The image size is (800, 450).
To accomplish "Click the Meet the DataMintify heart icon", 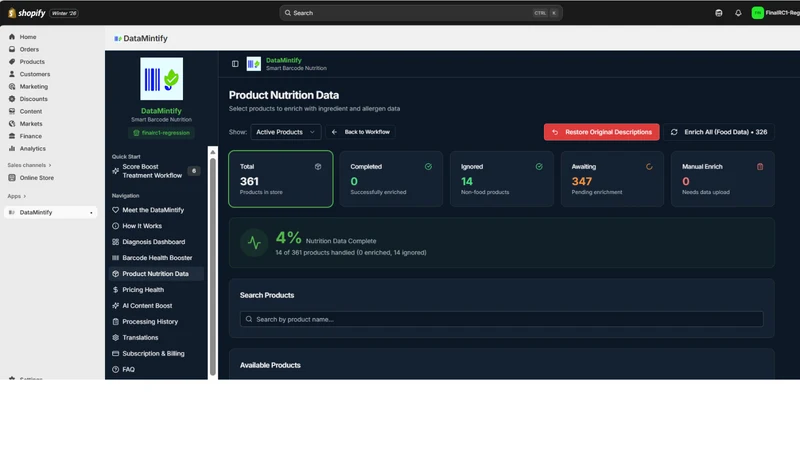I will [115, 210].
